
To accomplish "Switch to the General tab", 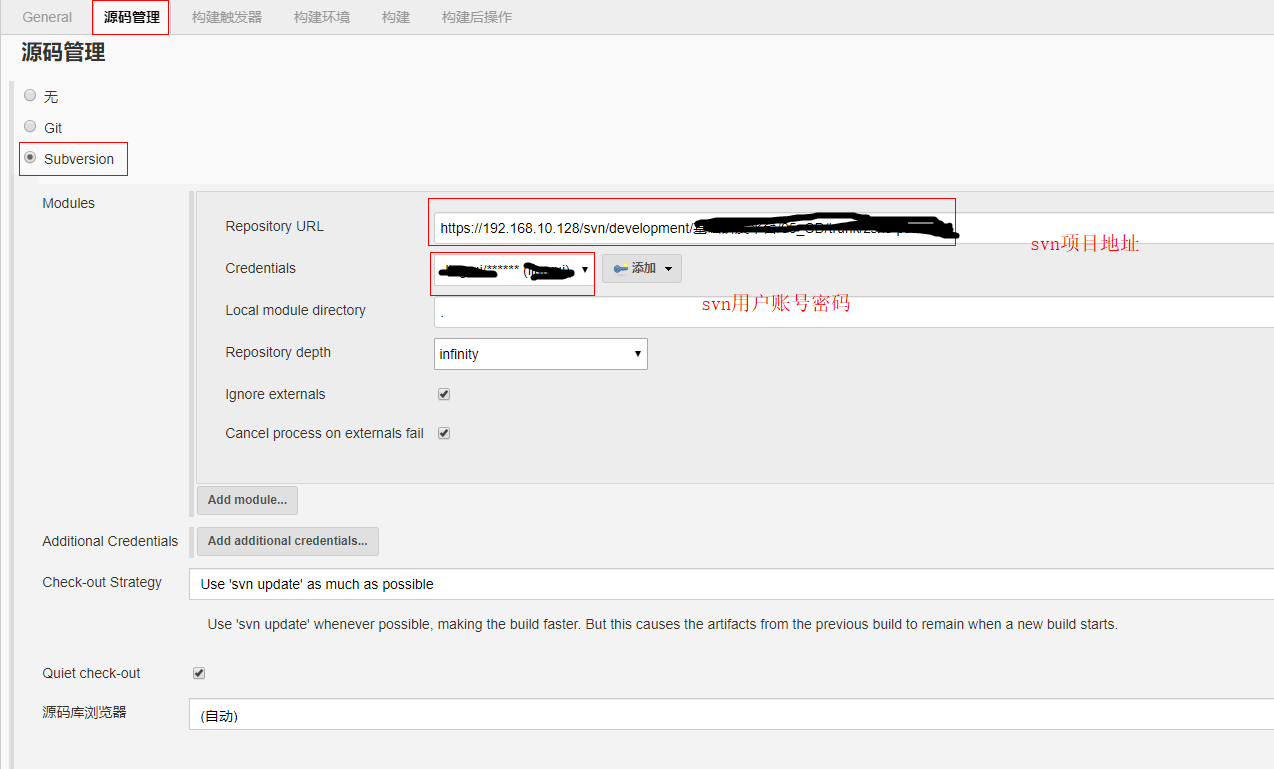I will (x=47, y=17).
